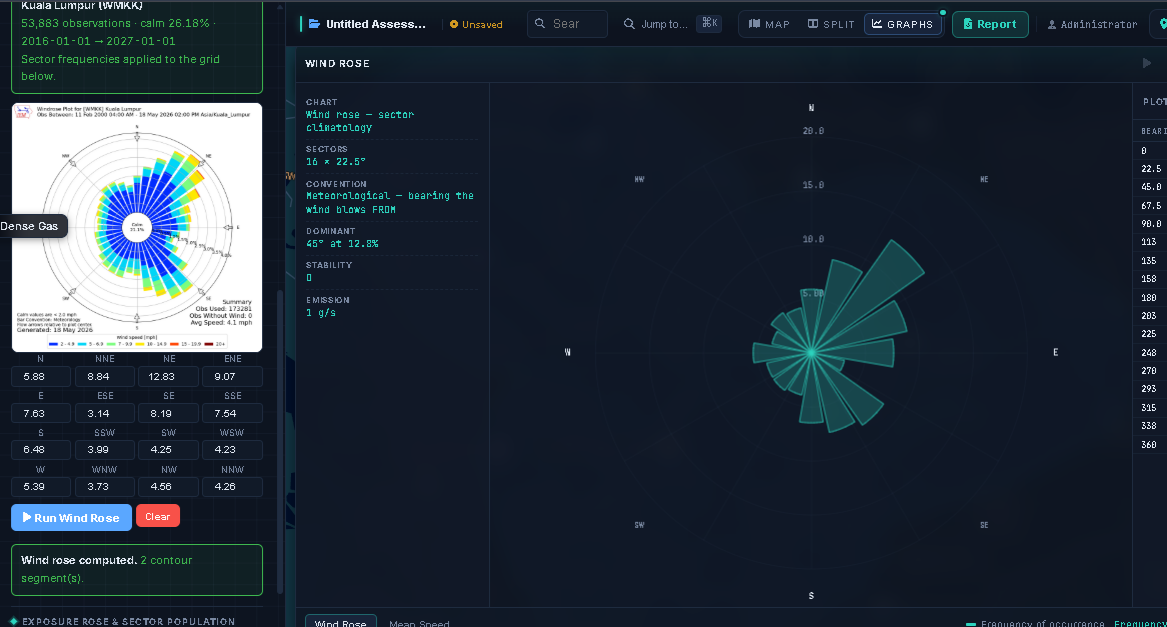
Task: Open the Administrator user menu
Action: click(x=1093, y=25)
